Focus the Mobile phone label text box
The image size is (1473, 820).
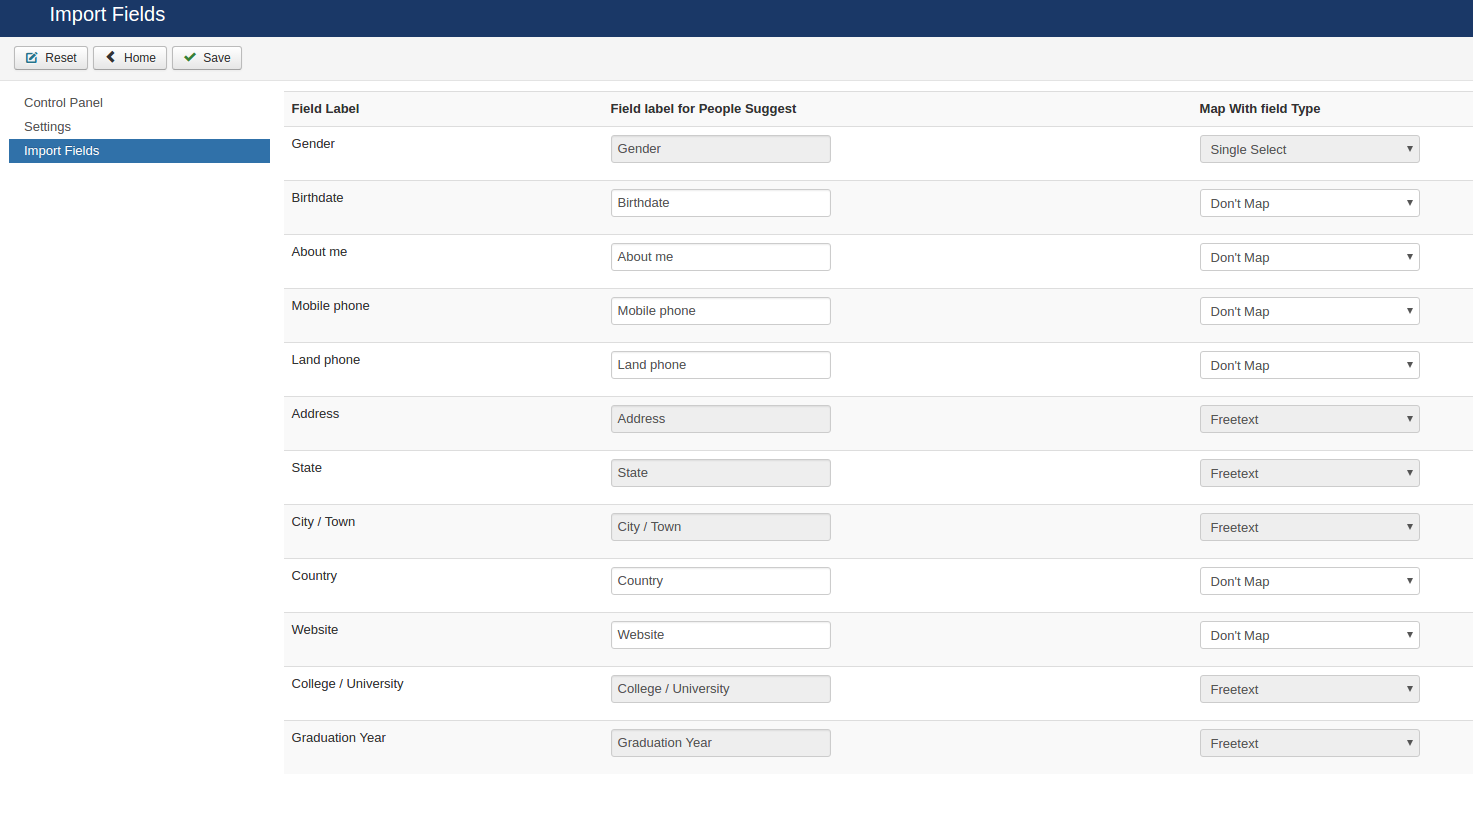(720, 311)
